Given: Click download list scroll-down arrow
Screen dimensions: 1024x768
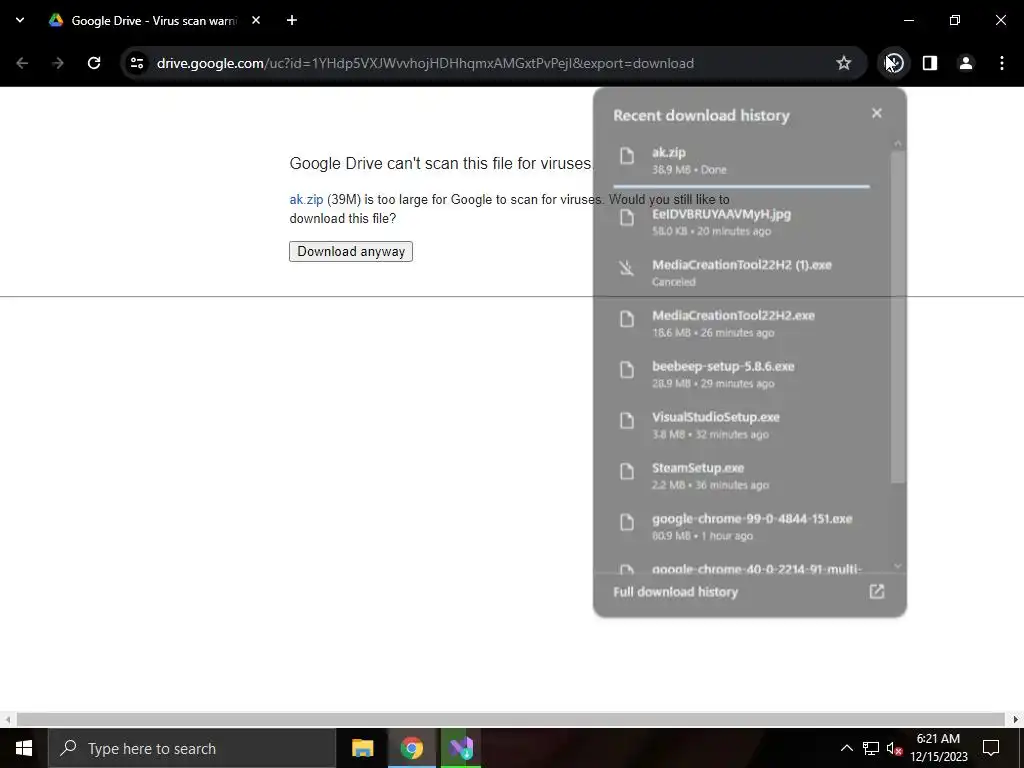Looking at the screenshot, I should [x=898, y=566].
